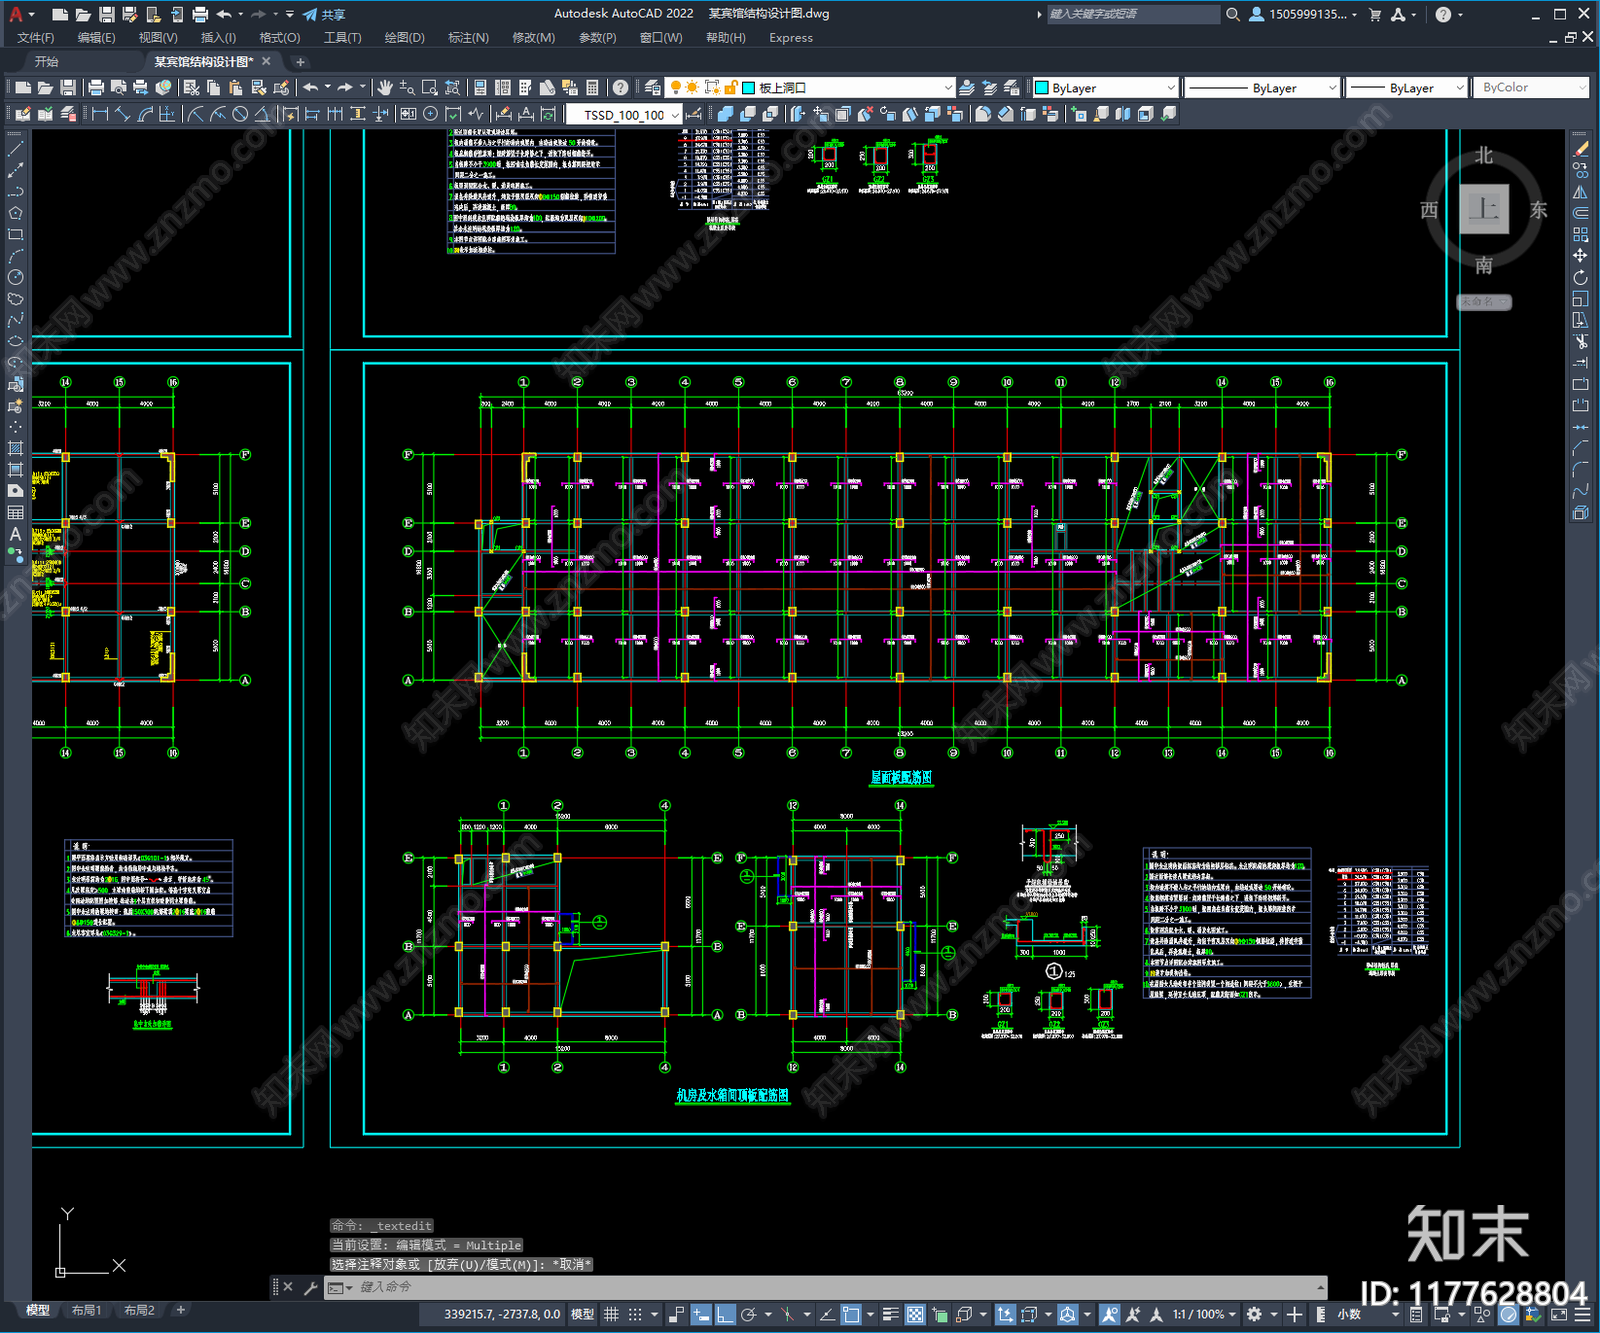Click the keyword search input box

(1133, 14)
